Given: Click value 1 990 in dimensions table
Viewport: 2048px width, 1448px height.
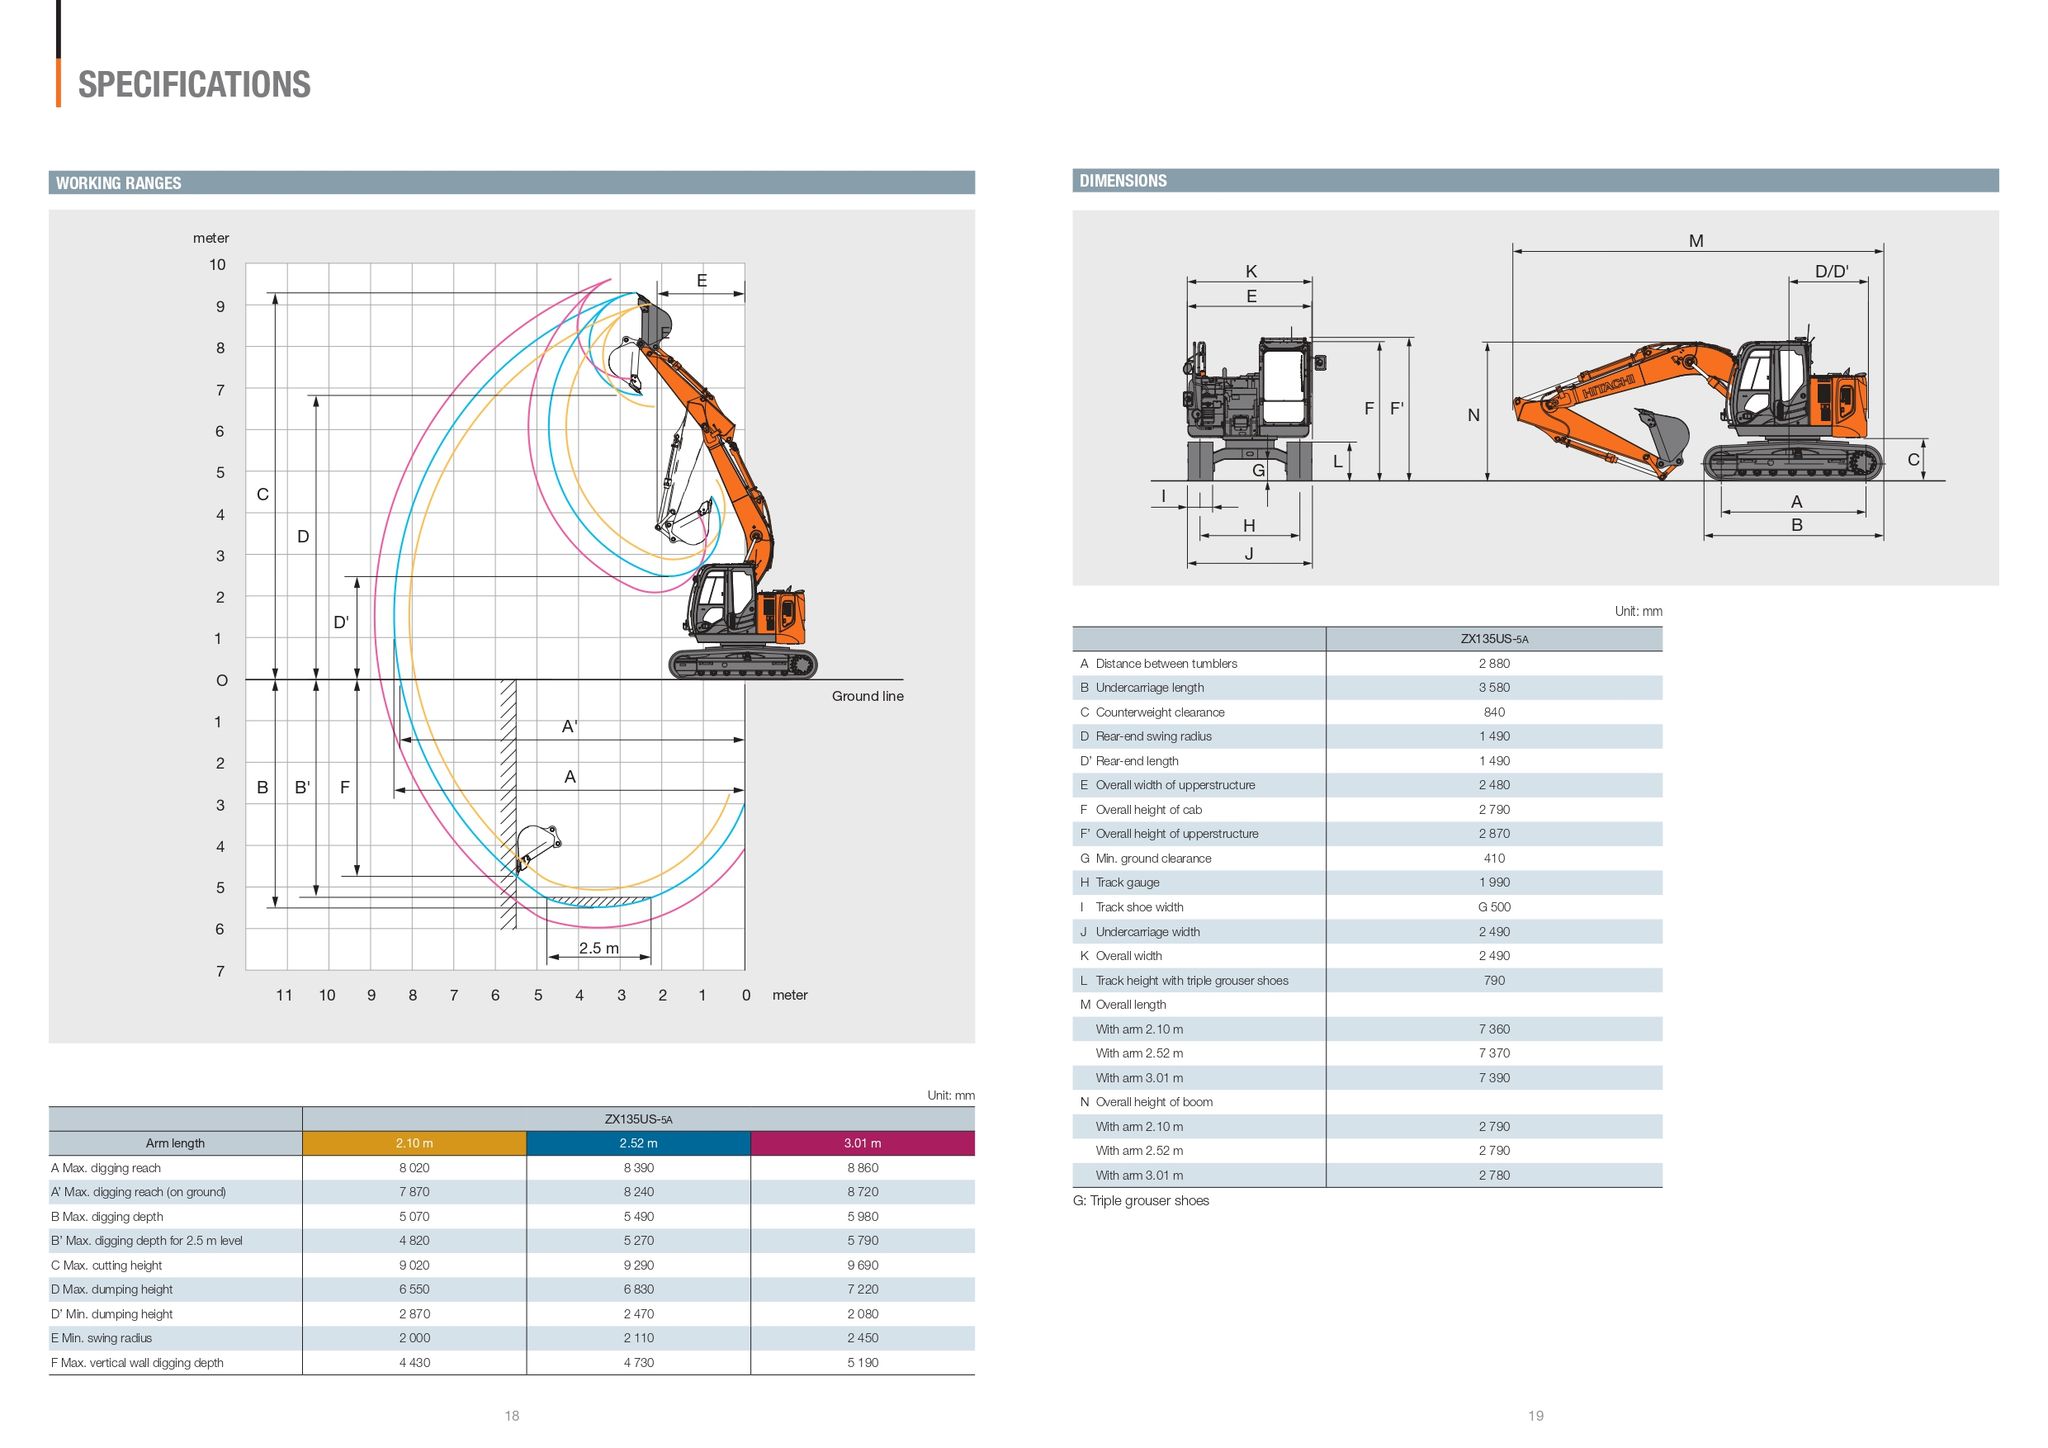Looking at the screenshot, I should pos(1494,883).
